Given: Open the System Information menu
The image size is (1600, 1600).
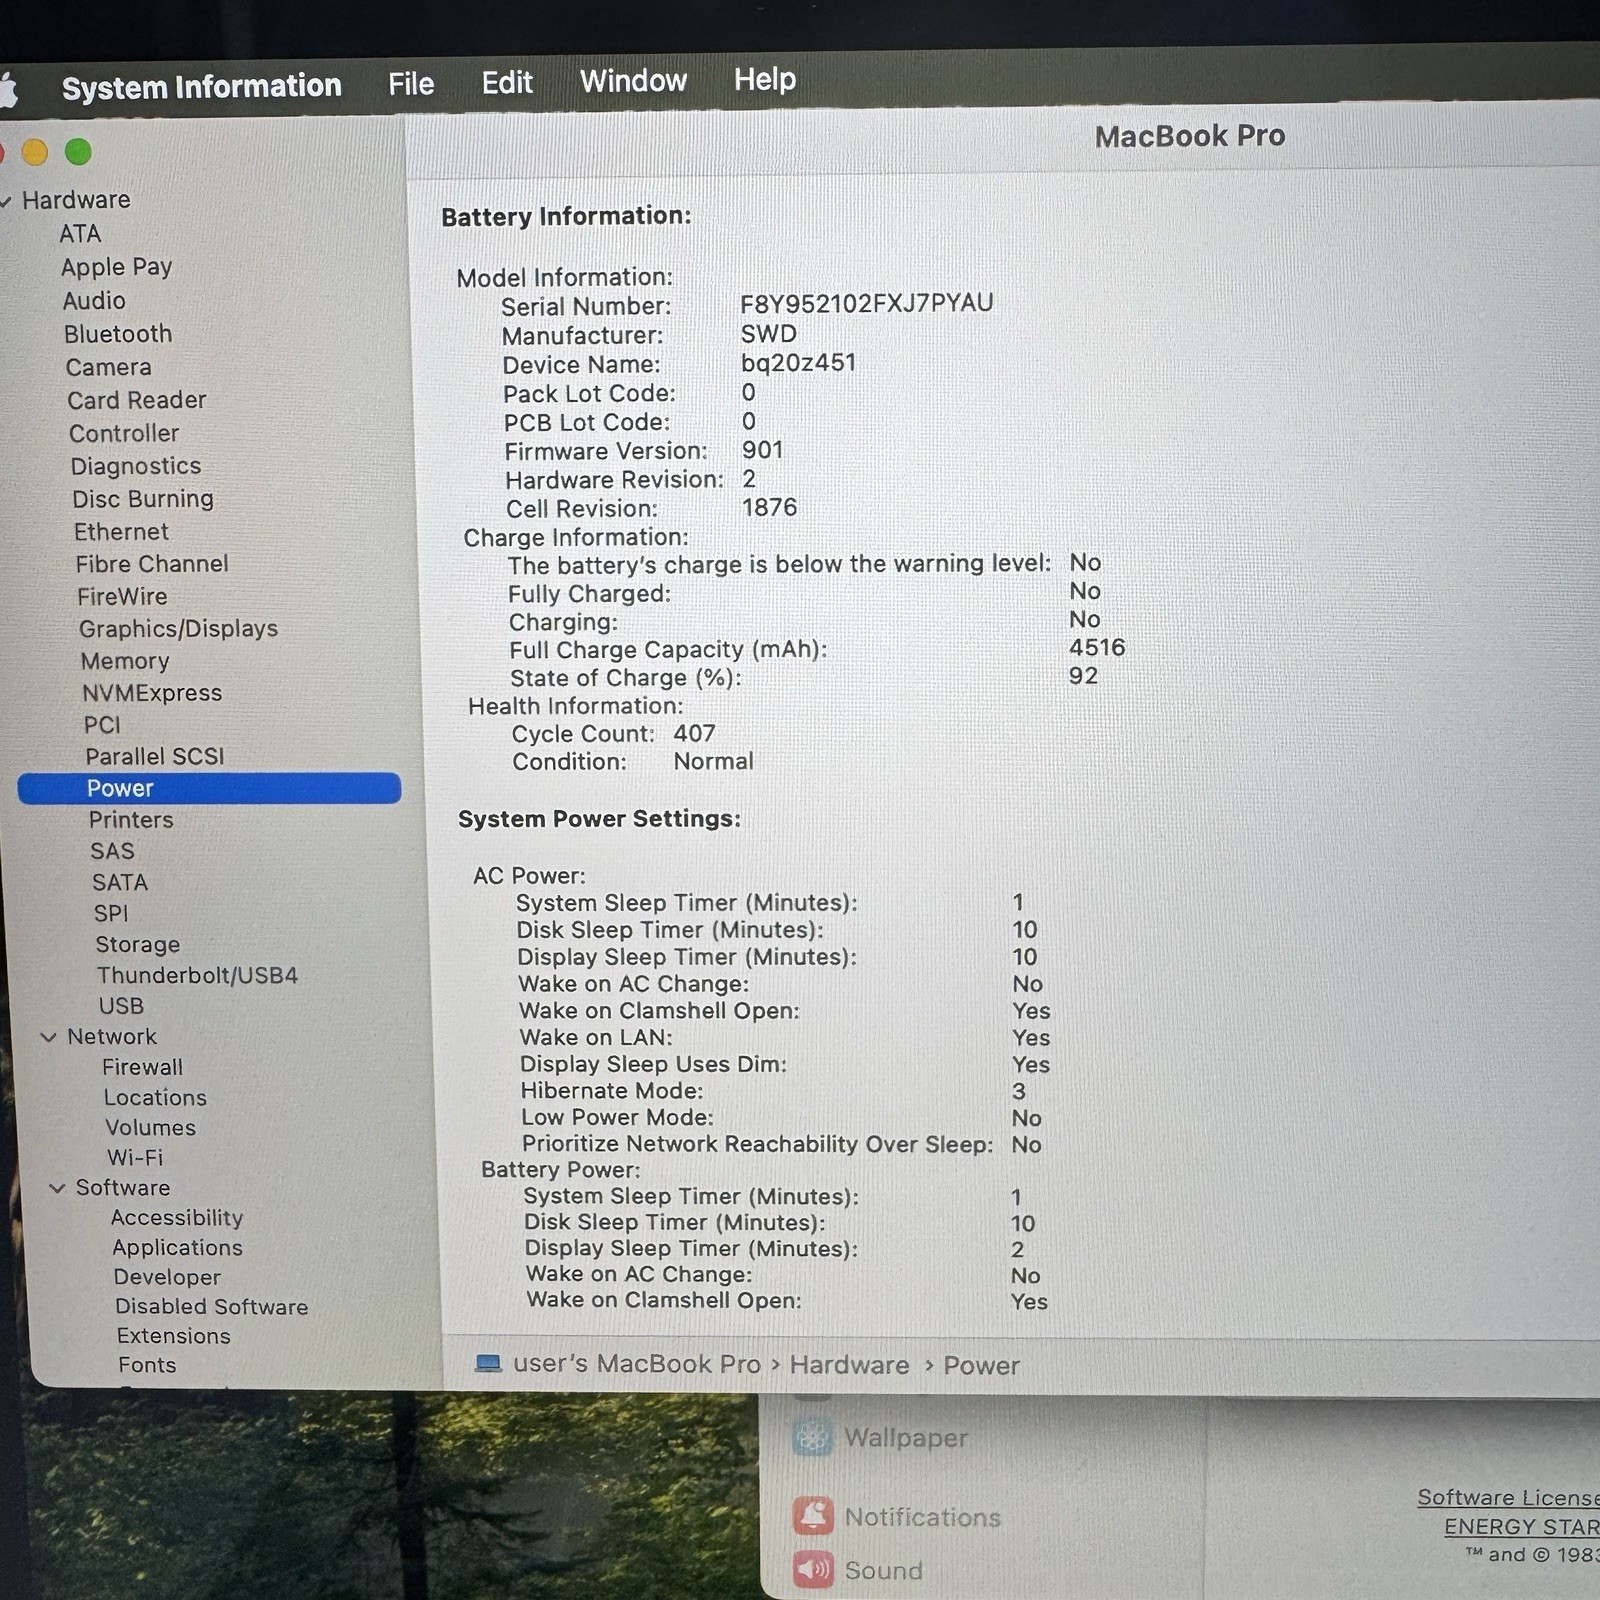Looking at the screenshot, I should [x=202, y=87].
